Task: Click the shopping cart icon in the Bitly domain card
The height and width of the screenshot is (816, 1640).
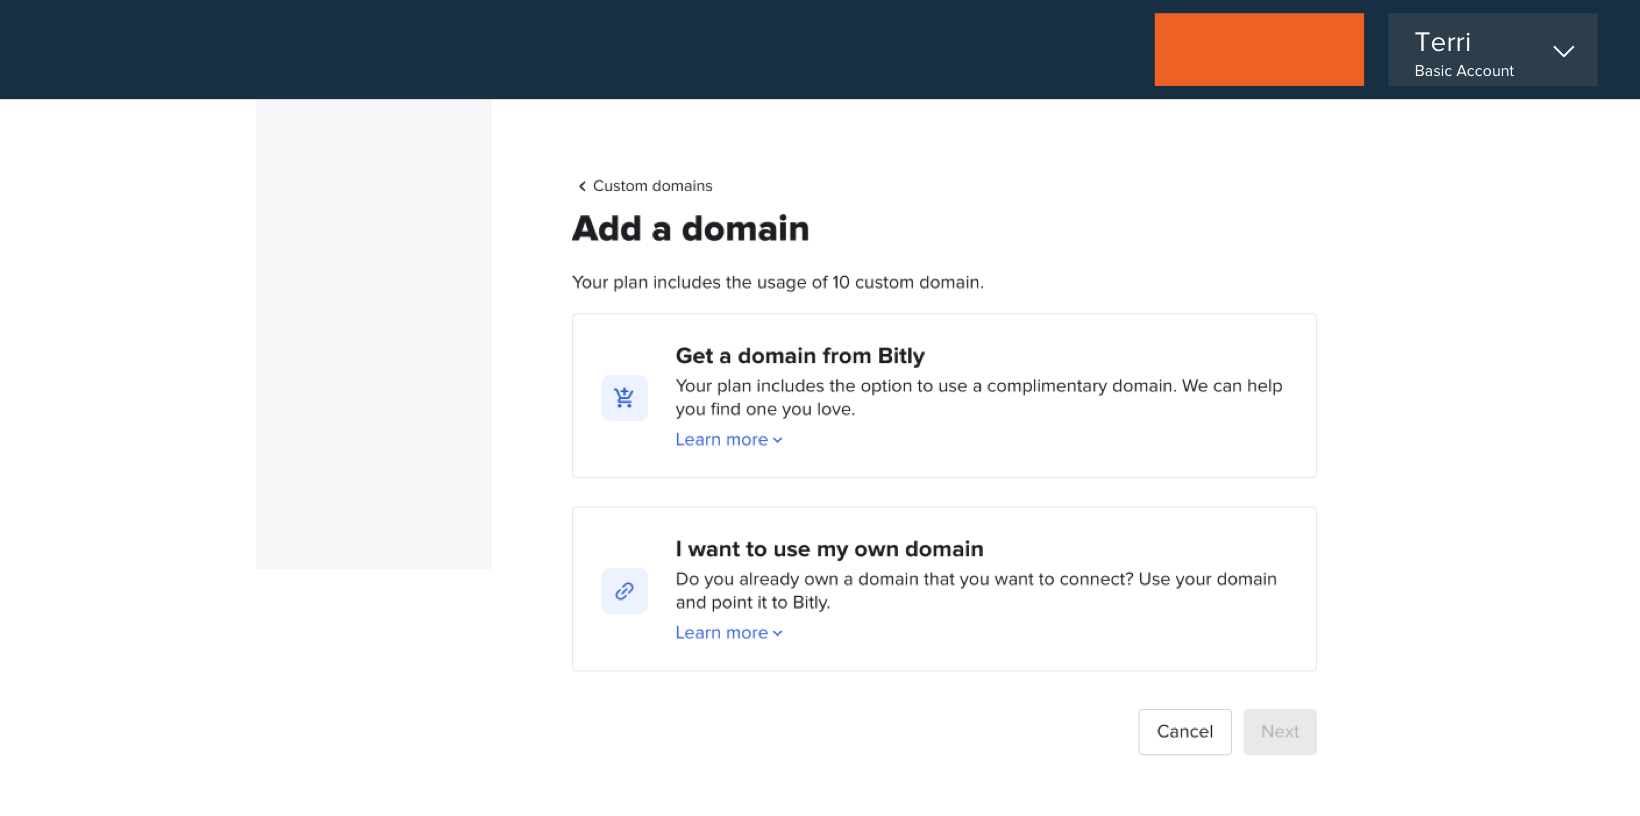Action: 624,398
